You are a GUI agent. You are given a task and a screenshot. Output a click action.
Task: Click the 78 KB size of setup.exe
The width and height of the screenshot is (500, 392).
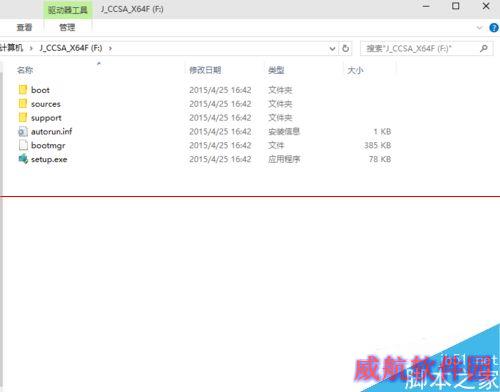[380, 159]
